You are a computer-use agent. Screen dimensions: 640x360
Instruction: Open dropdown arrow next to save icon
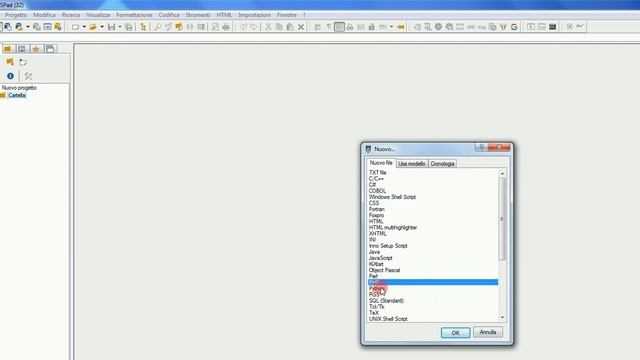(x=120, y=27)
